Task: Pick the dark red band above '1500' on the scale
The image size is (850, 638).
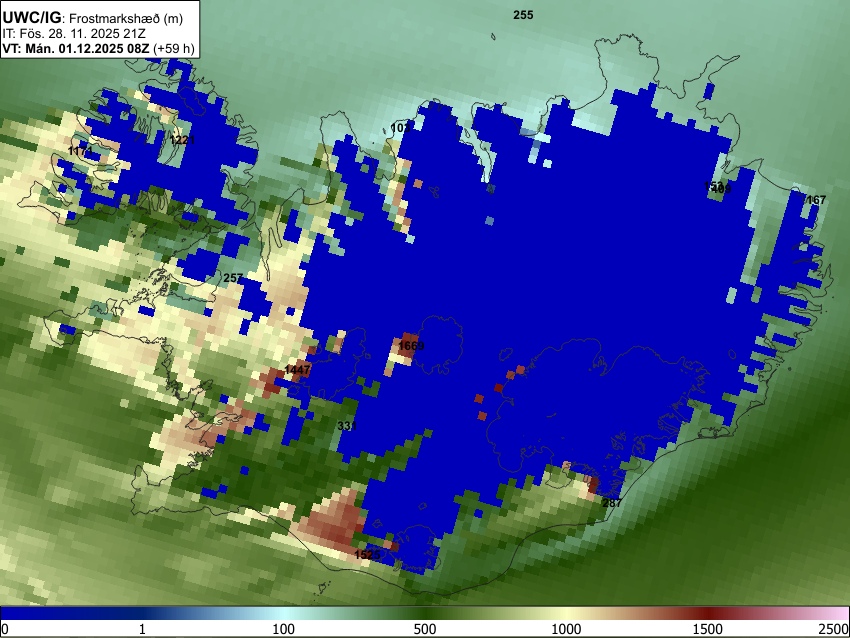Action: tap(708, 613)
